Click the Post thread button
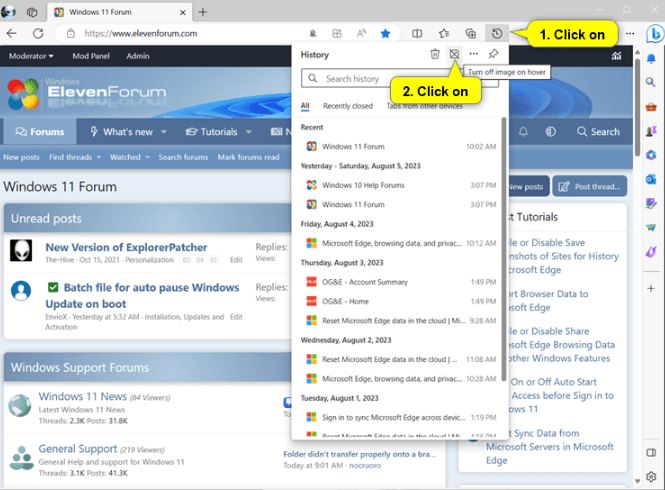 [590, 186]
